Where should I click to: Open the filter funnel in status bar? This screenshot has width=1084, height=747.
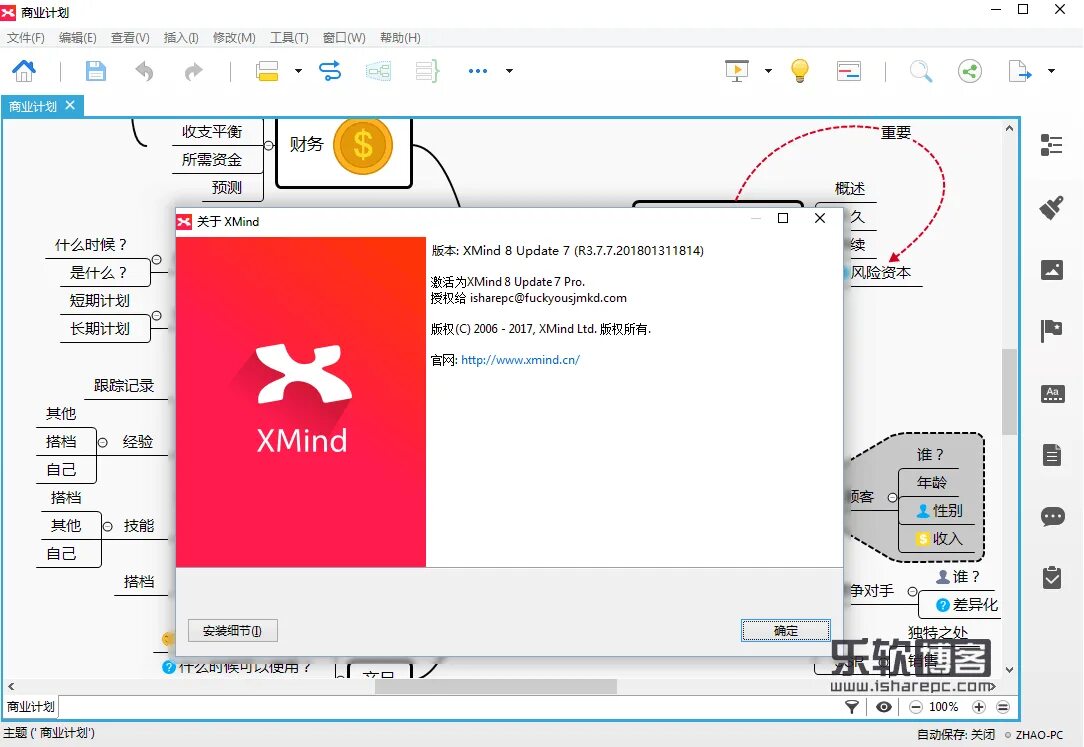852,706
